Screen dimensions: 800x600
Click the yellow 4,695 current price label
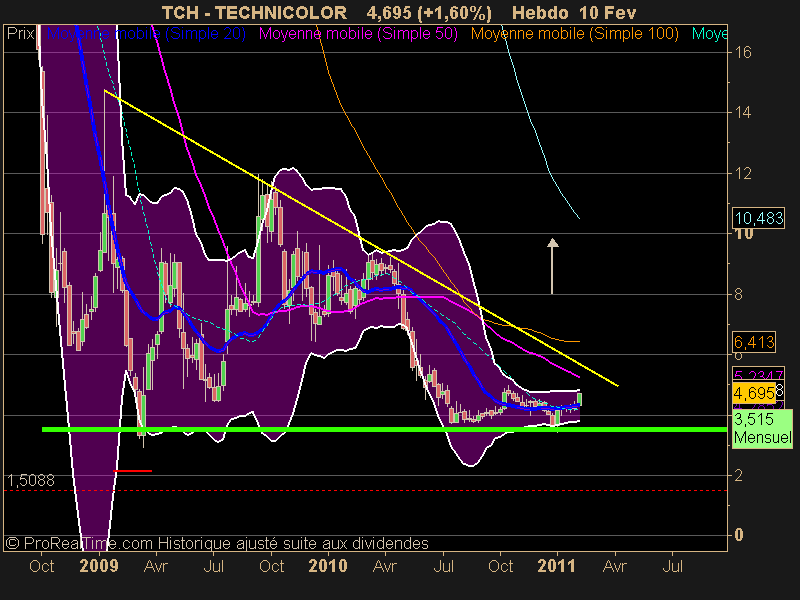click(x=754, y=393)
